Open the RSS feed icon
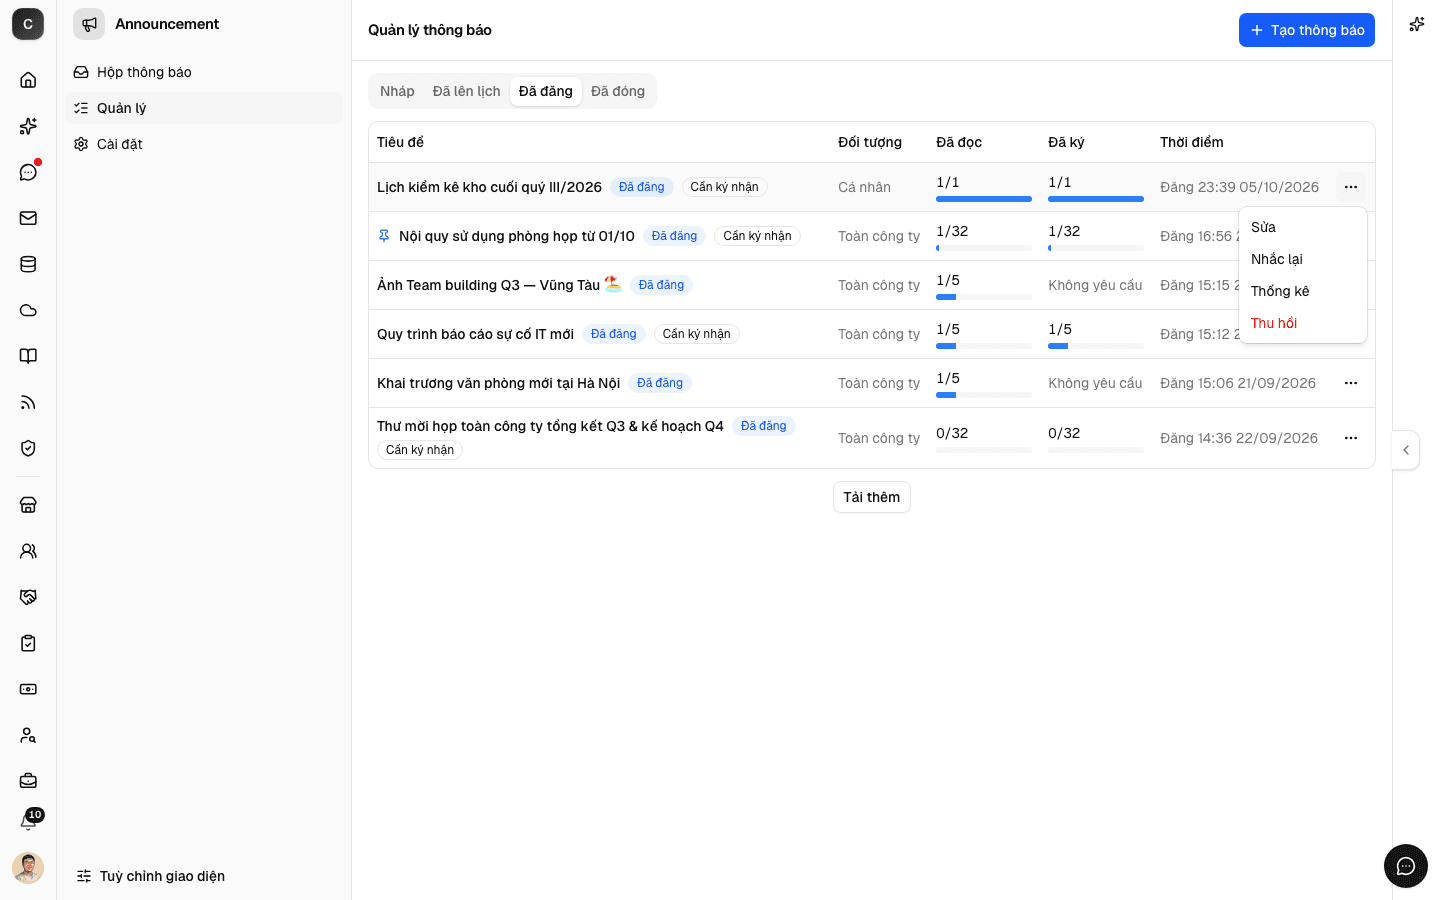The image size is (1440, 900). (28, 402)
